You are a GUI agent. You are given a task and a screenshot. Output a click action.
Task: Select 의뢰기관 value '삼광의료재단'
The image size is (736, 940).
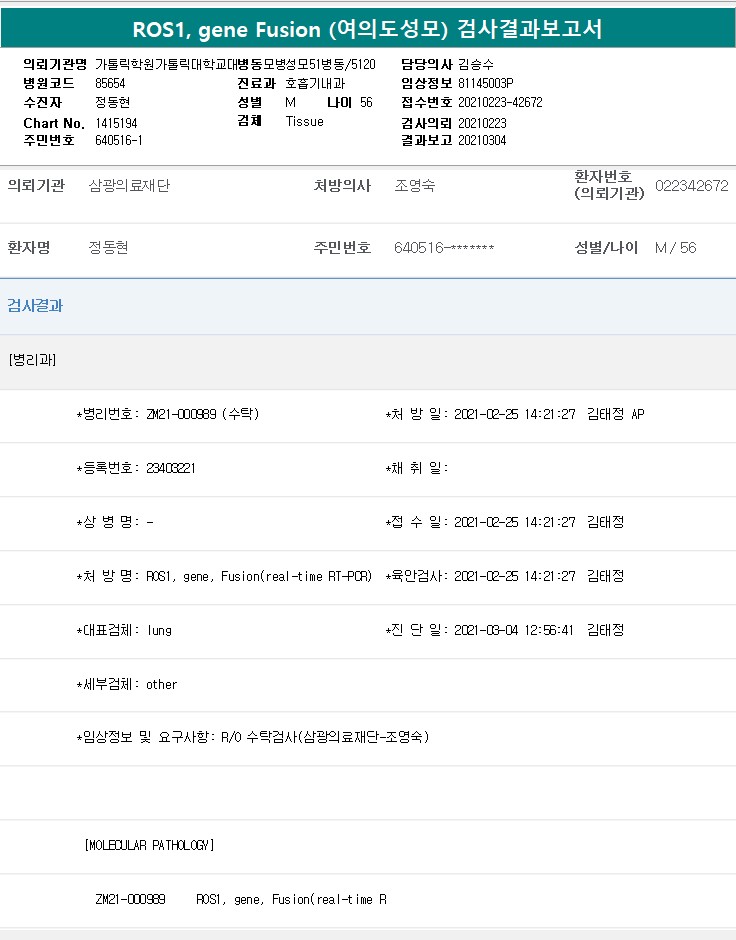pos(129,186)
